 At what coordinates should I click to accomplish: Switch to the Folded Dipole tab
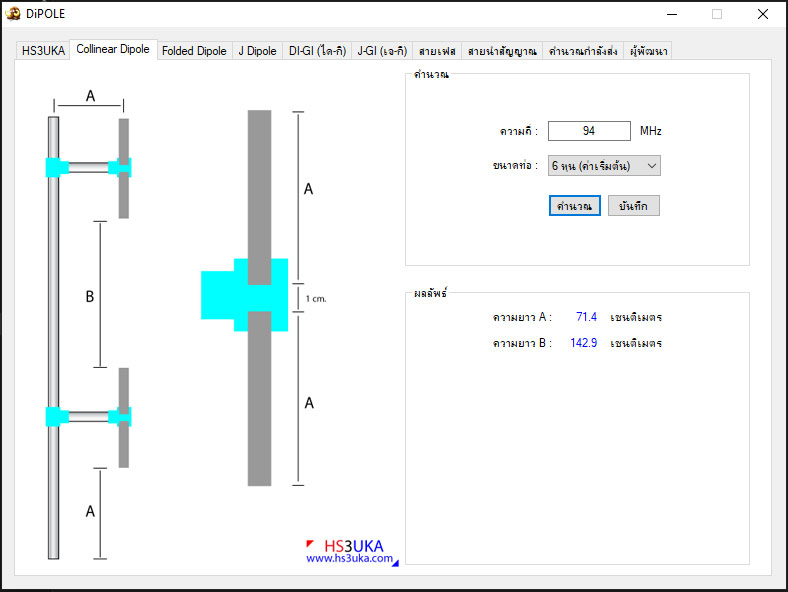pyautogui.click(x=194, y=51)
